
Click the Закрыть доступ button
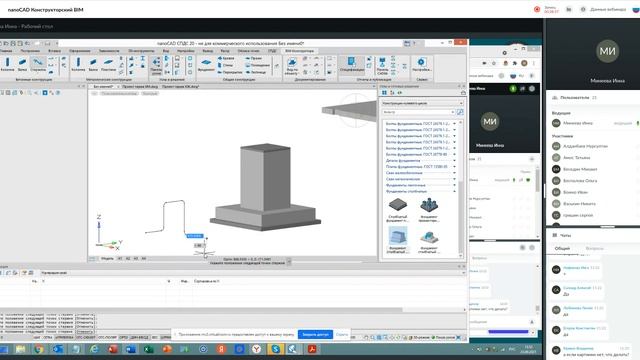[315, 334]
